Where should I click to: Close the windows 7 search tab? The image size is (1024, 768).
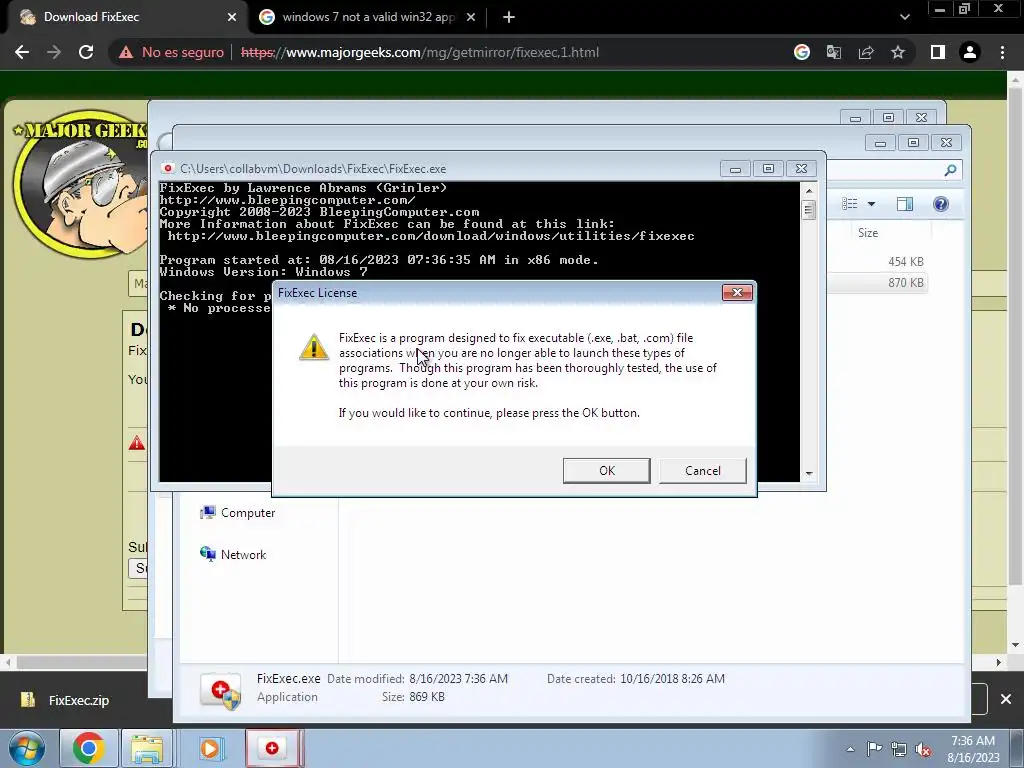(471, 18)
